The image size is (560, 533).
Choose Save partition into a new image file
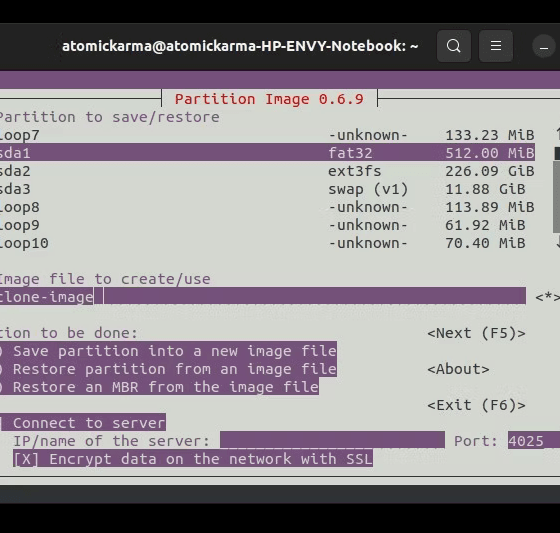(168, 351)
